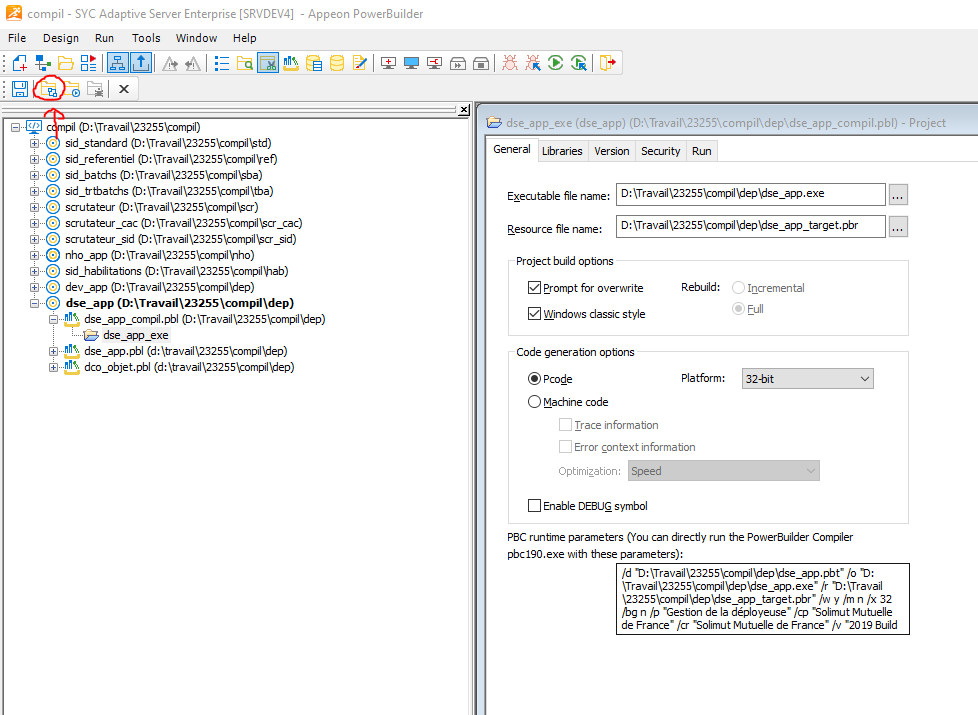This screenshot has height=715, width=978.
Task: Select the Machine code radio button
Action: pos(534,402)
